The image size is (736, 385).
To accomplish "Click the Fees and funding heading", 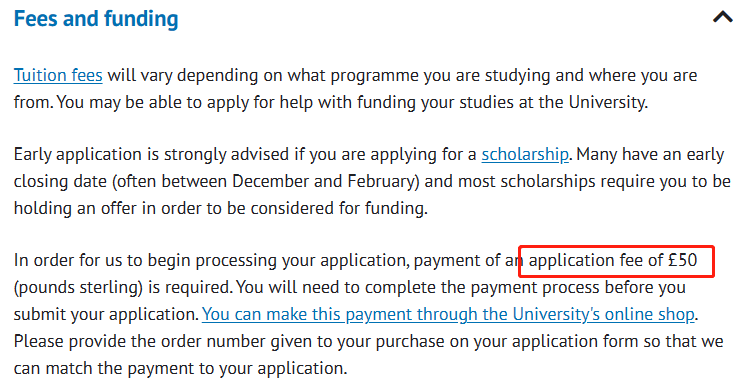I will point(96,19).
